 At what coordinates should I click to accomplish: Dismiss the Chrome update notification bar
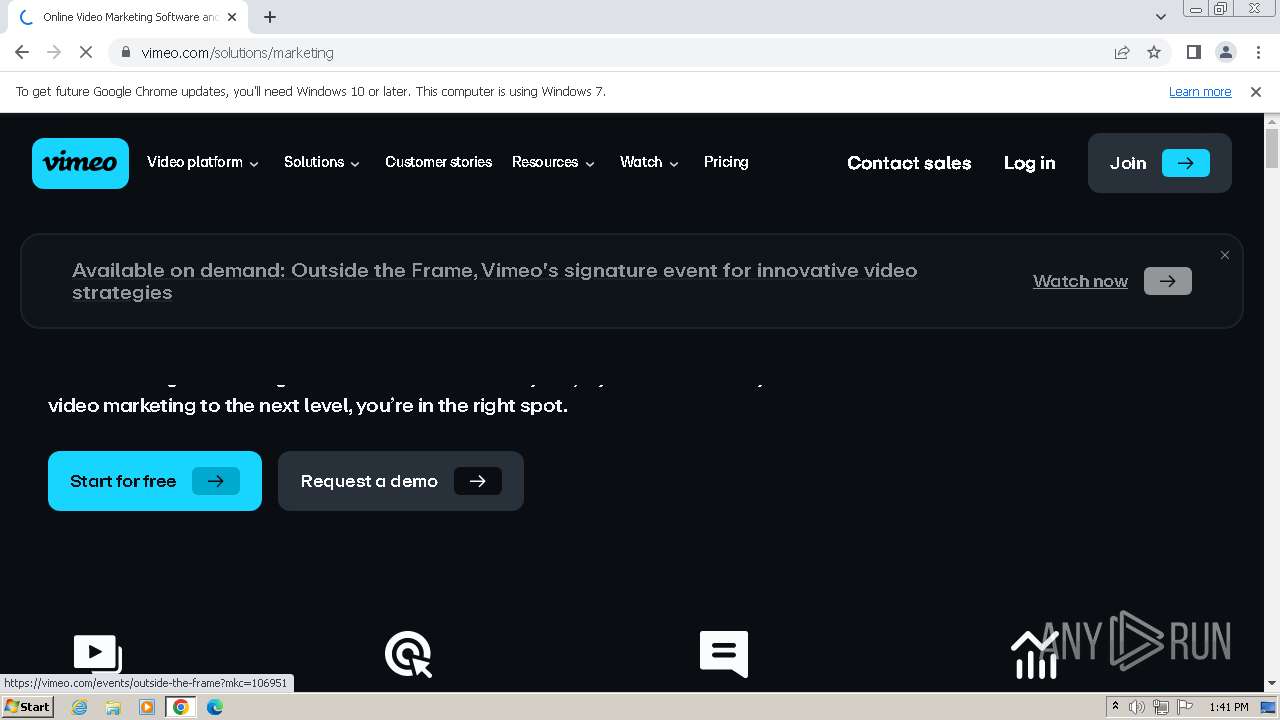click(1256, 91)
